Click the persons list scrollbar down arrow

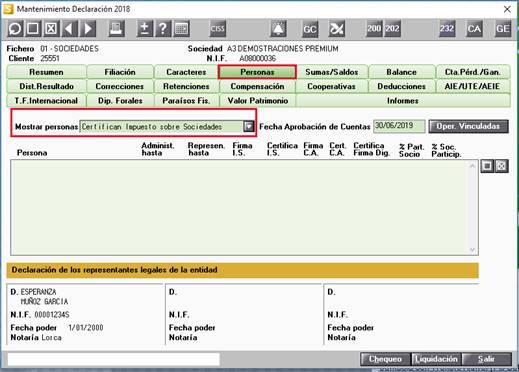472,250
